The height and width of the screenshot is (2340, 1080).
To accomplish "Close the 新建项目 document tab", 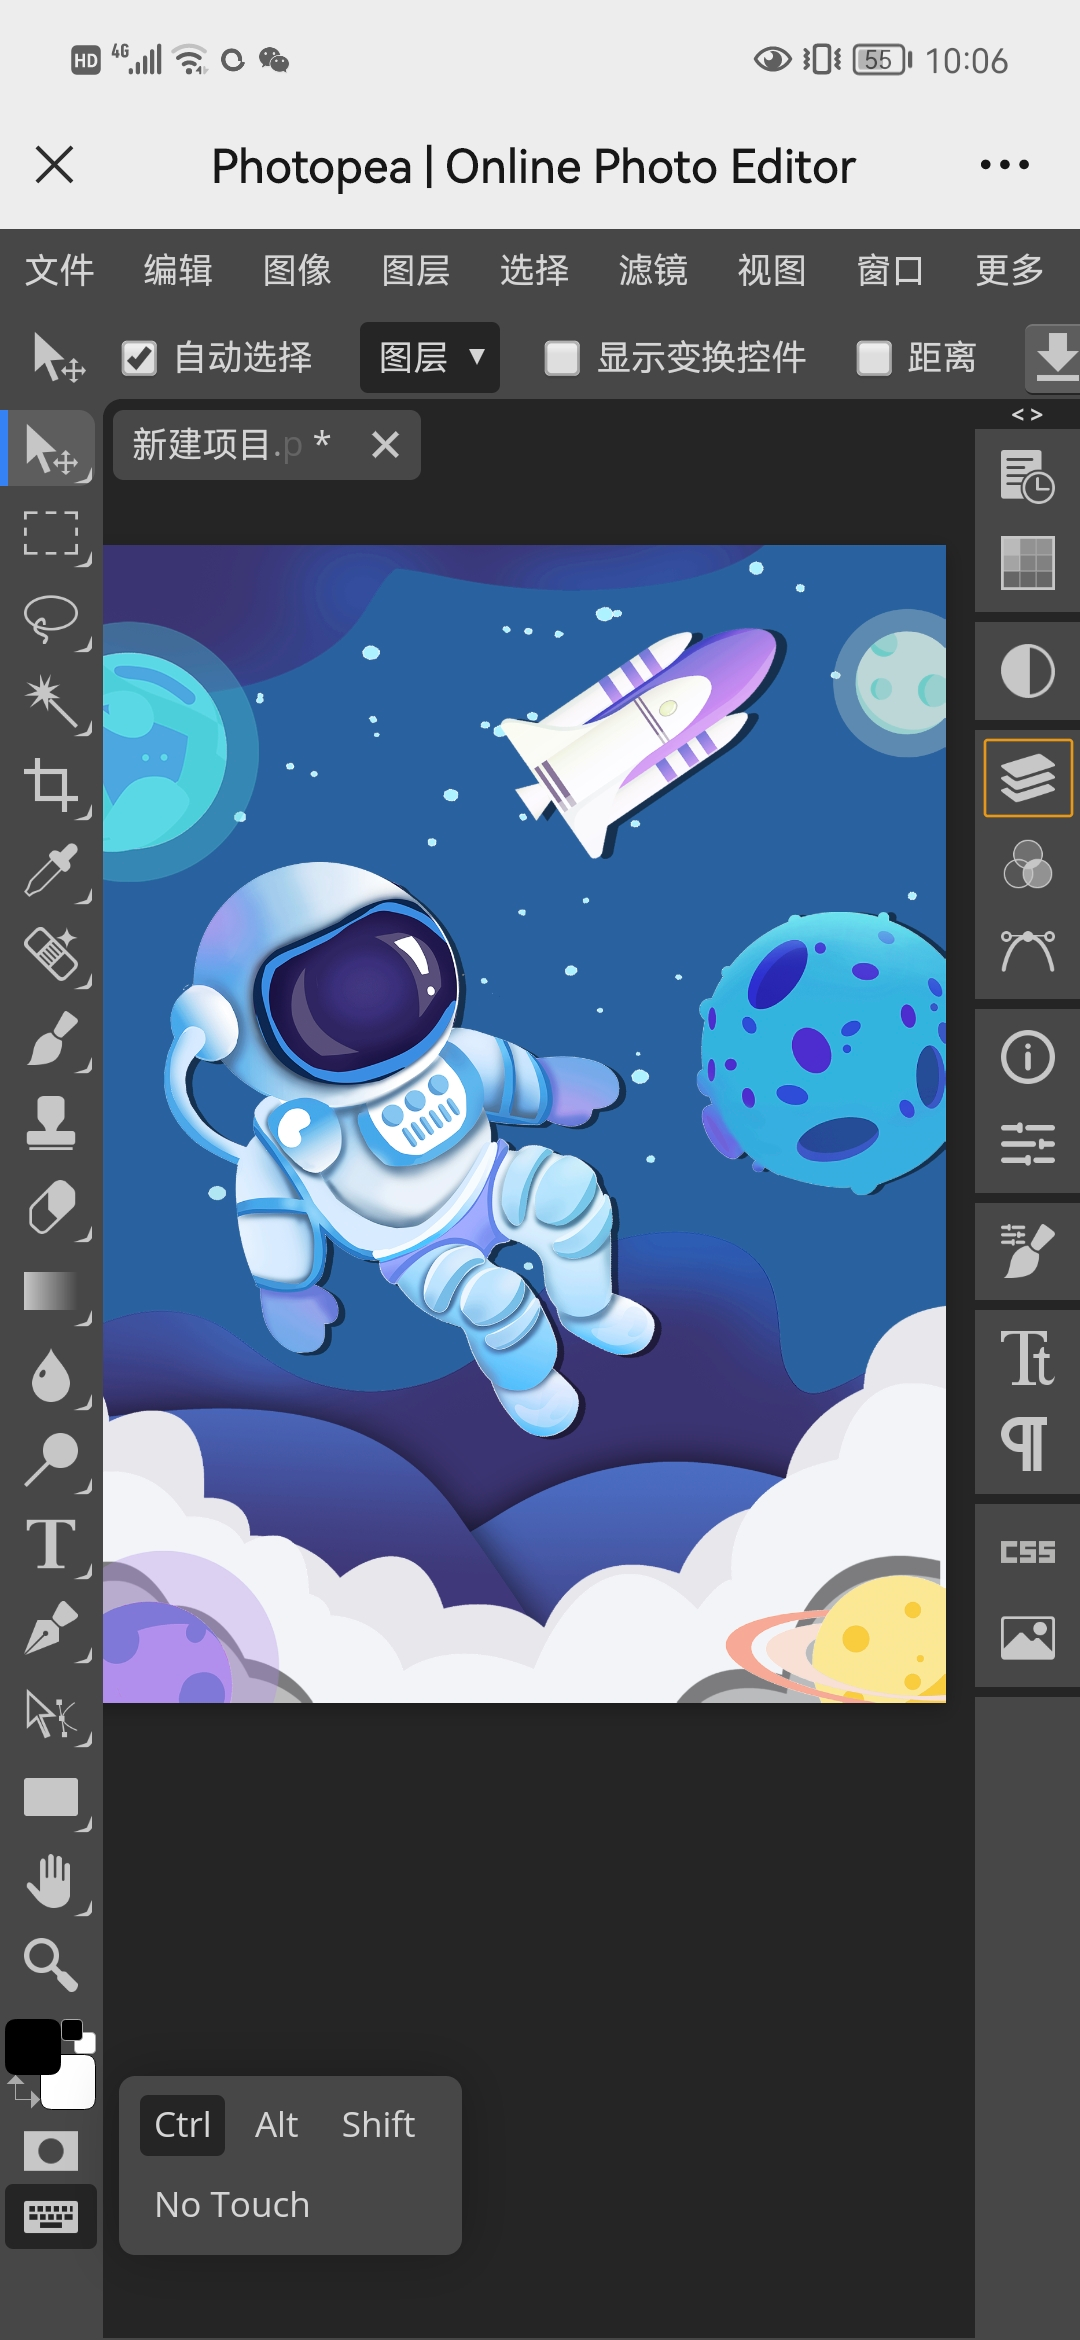I will coord(385,445).
